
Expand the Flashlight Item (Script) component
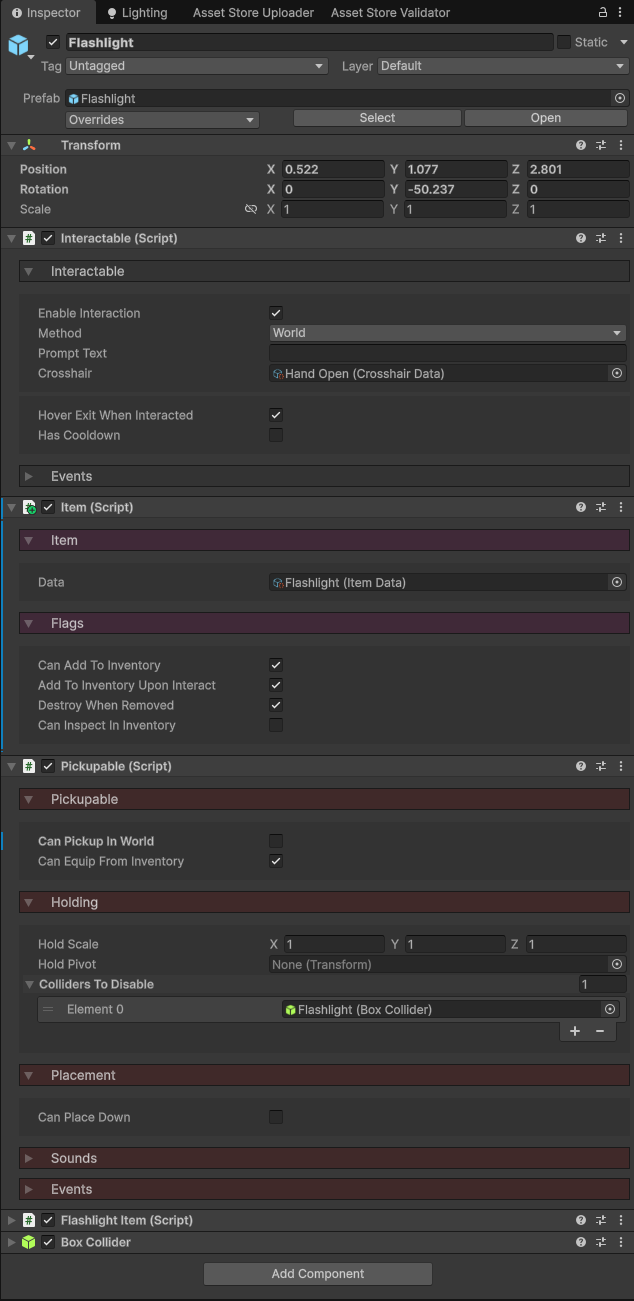click(11, 1220)
